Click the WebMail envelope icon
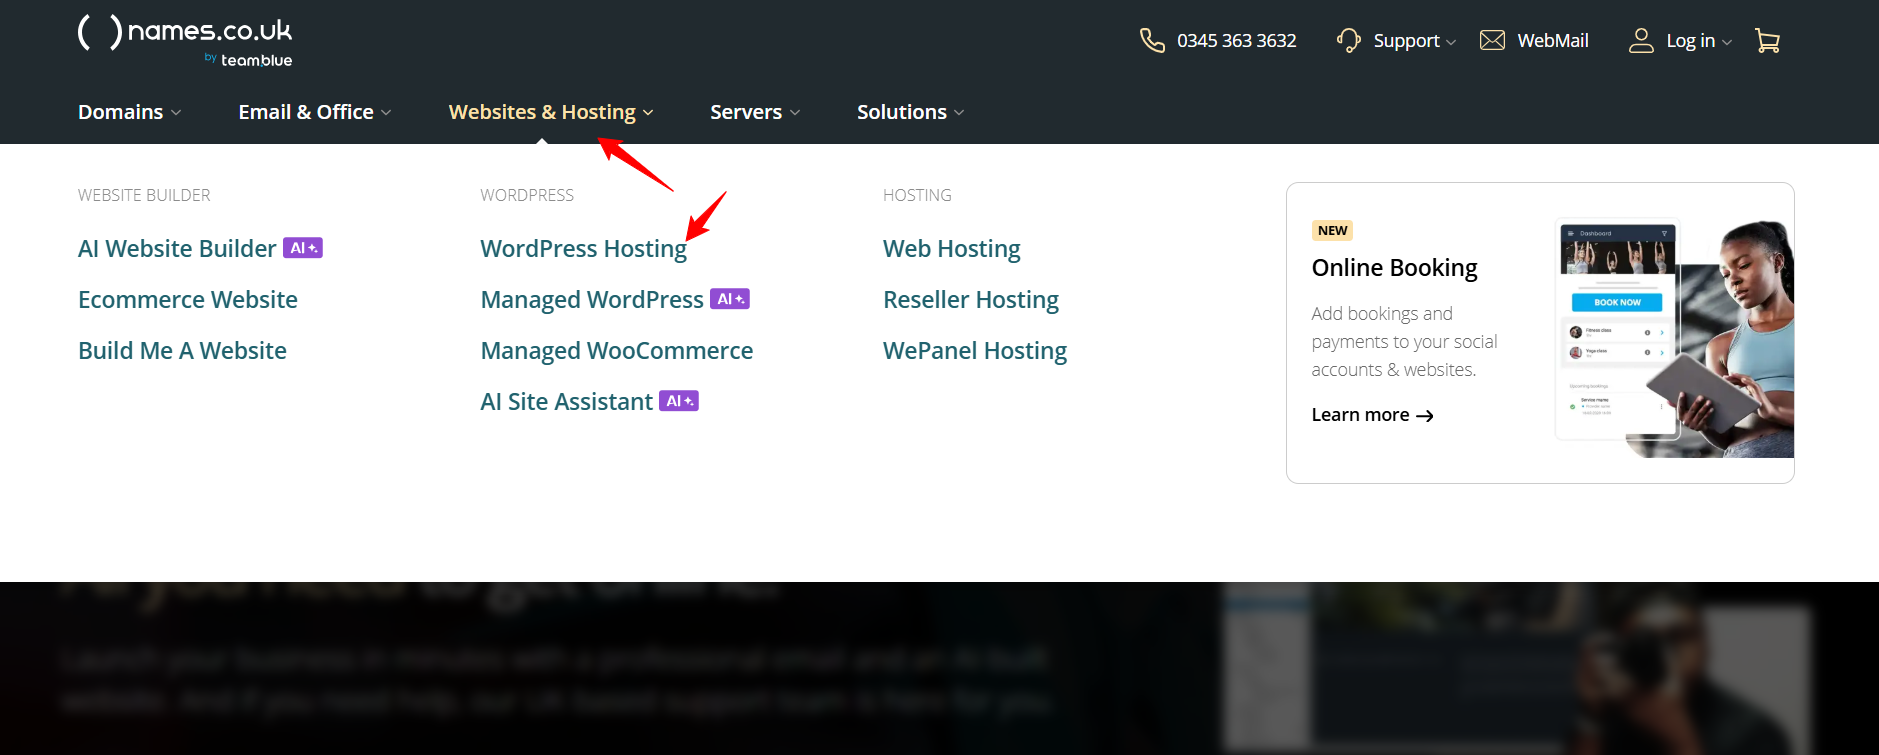This screenshot has height=755, width=1879. [x=1492, y=40]
